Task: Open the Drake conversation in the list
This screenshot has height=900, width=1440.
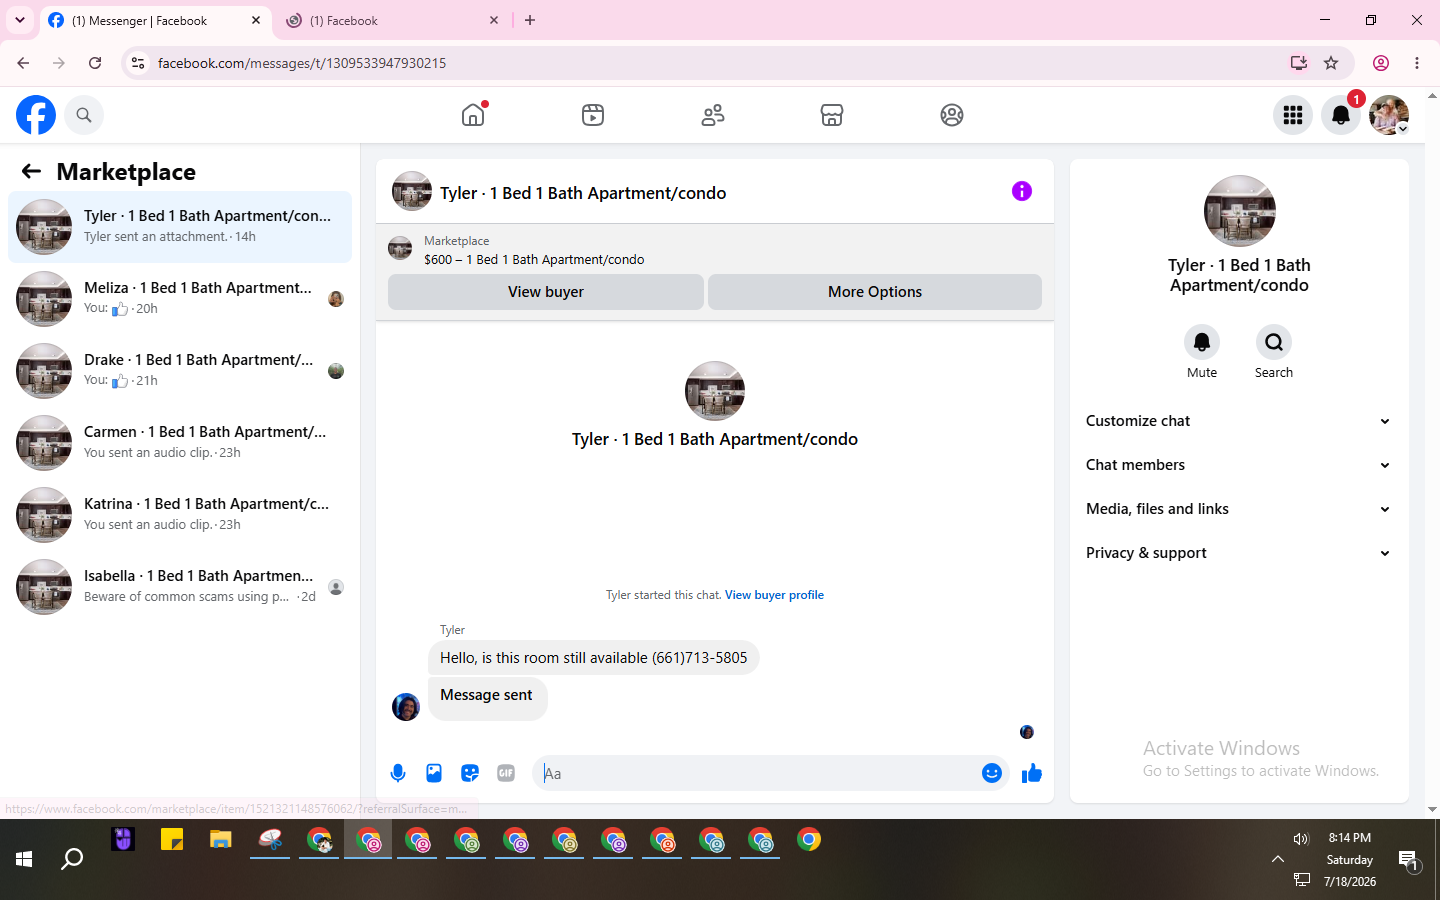Action: coord(180,371)
